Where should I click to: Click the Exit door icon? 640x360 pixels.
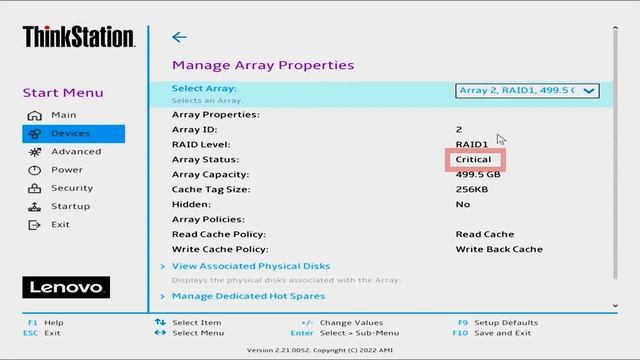point(34,225)
